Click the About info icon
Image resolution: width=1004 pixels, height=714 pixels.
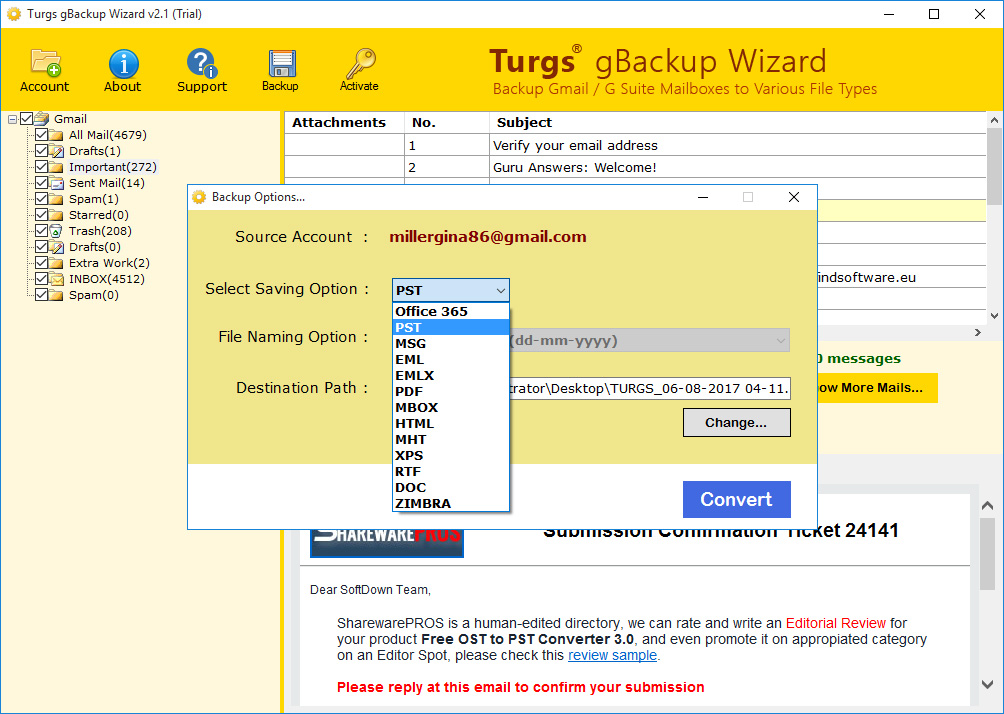[x=123, y=64]
